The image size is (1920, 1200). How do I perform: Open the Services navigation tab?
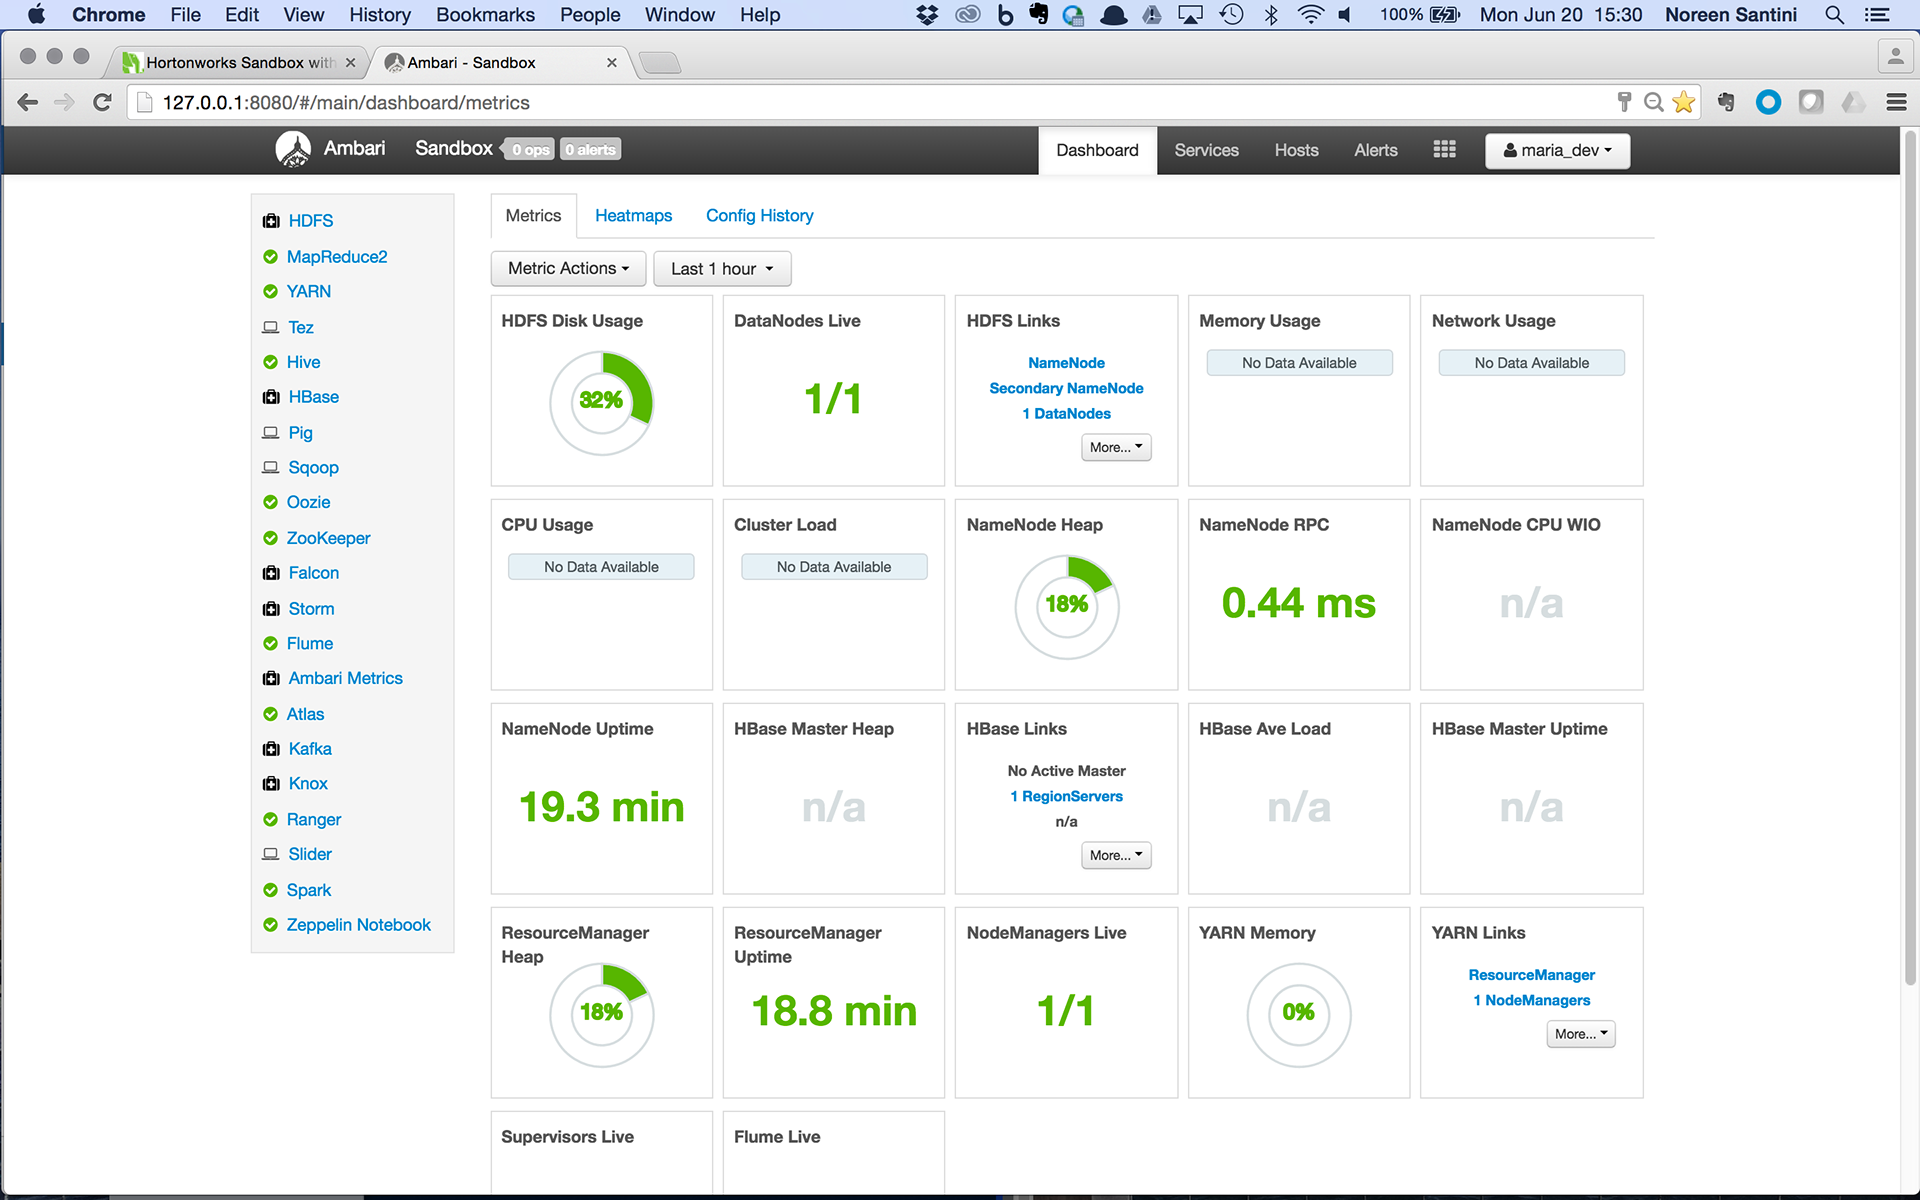click(1206, 150)
